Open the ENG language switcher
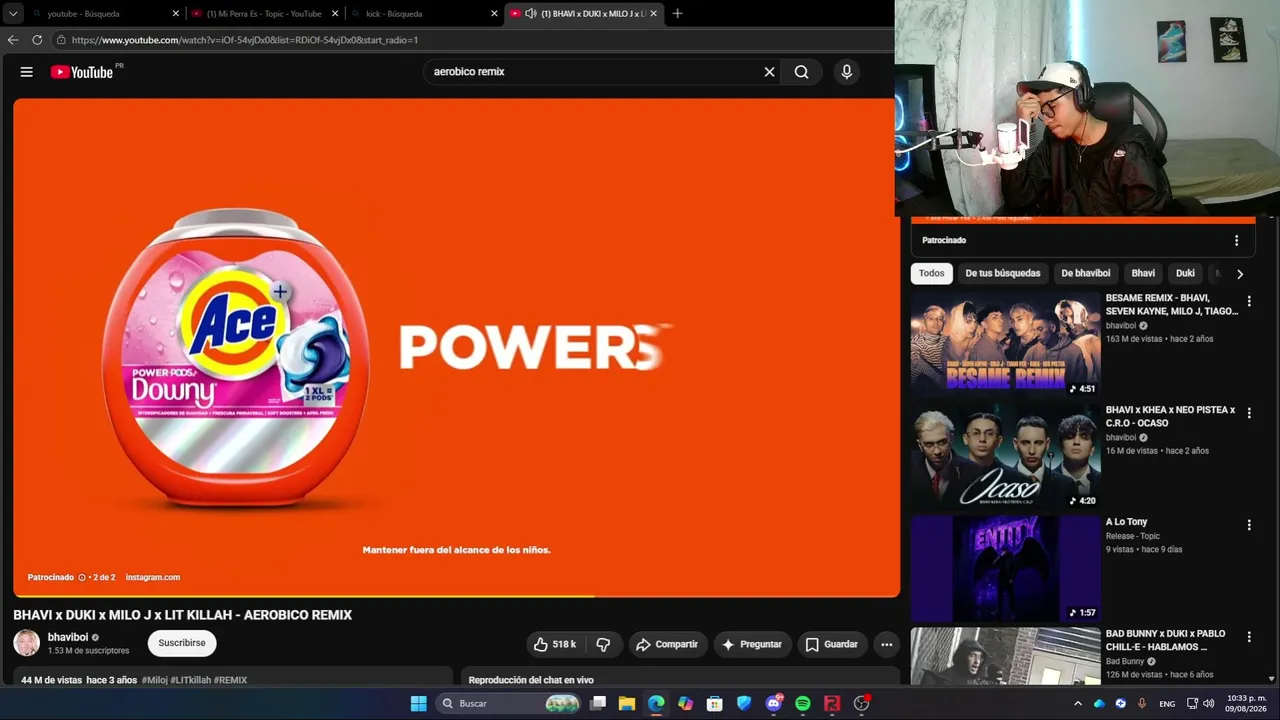Image resolution: width=1280 pixels, height=720 pixels. coord(1167,704)
